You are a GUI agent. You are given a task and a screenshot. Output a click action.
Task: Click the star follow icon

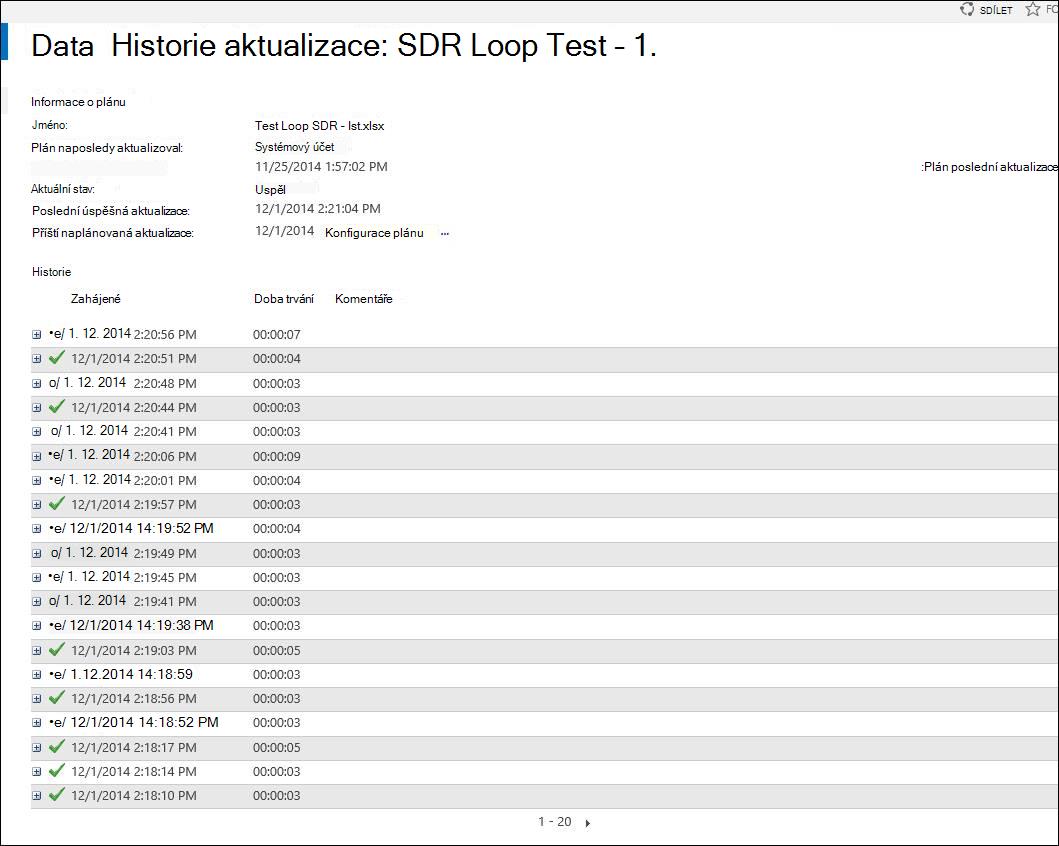[1033, 9]
